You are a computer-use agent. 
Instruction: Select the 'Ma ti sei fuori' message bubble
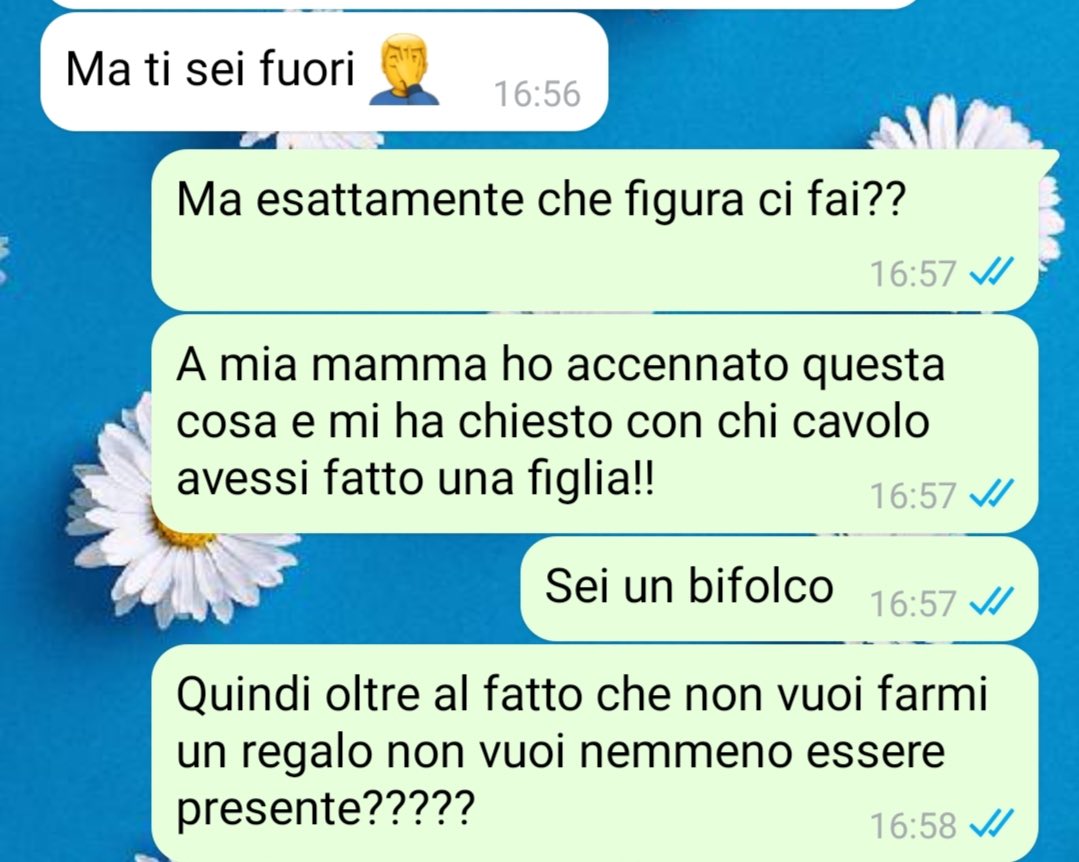coord(324,72)
